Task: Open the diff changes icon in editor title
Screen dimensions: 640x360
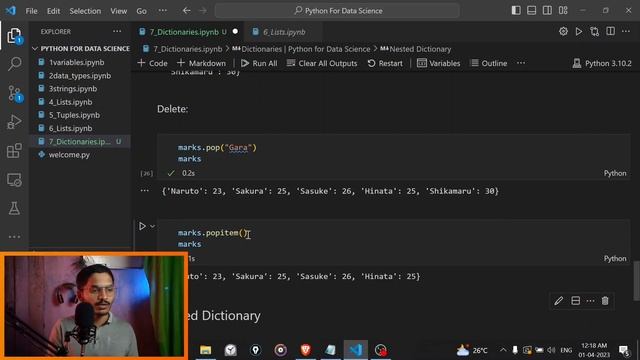Action: (x=594, y=31)
